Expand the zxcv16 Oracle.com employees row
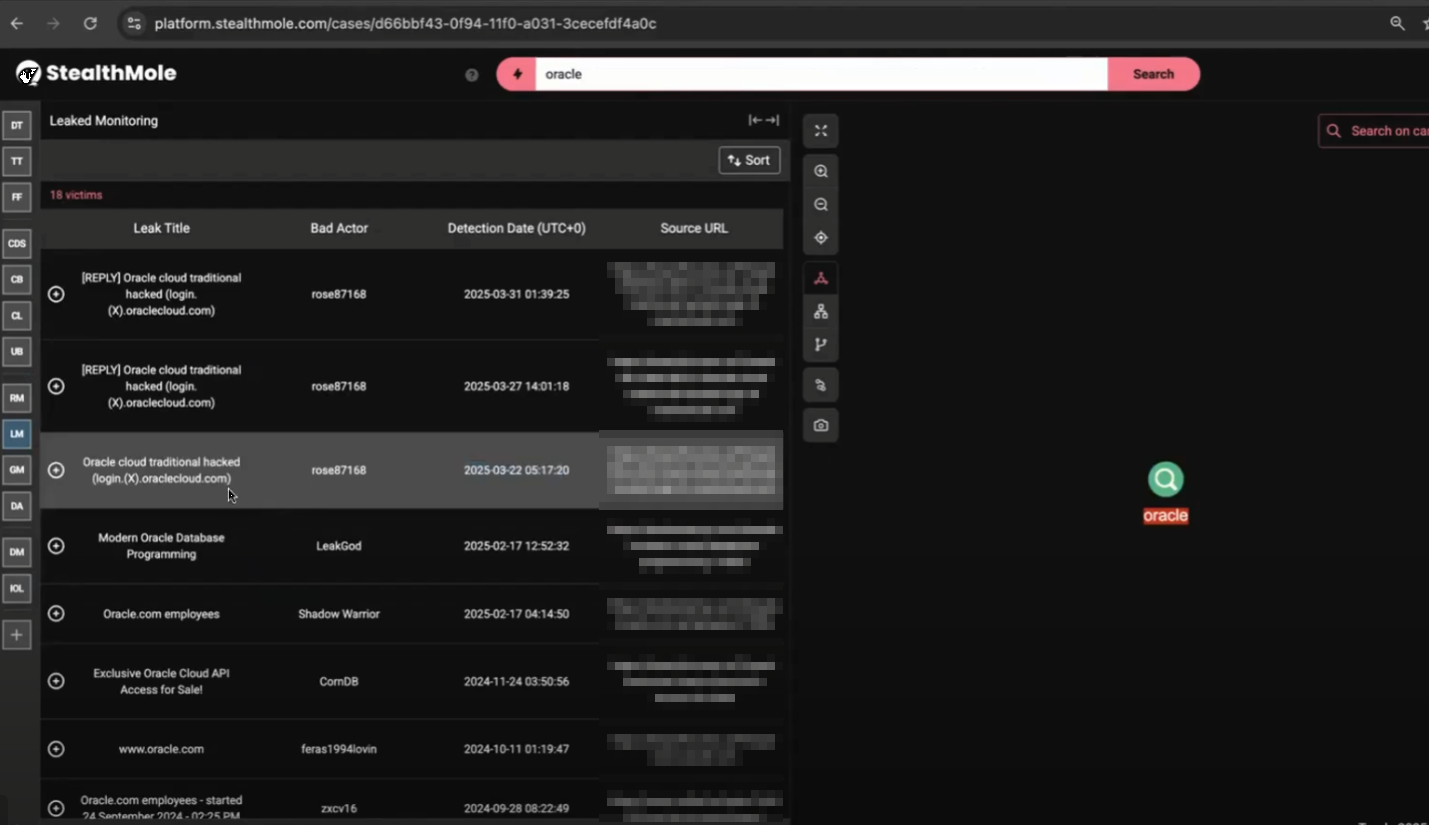 [x=56, y=808]
